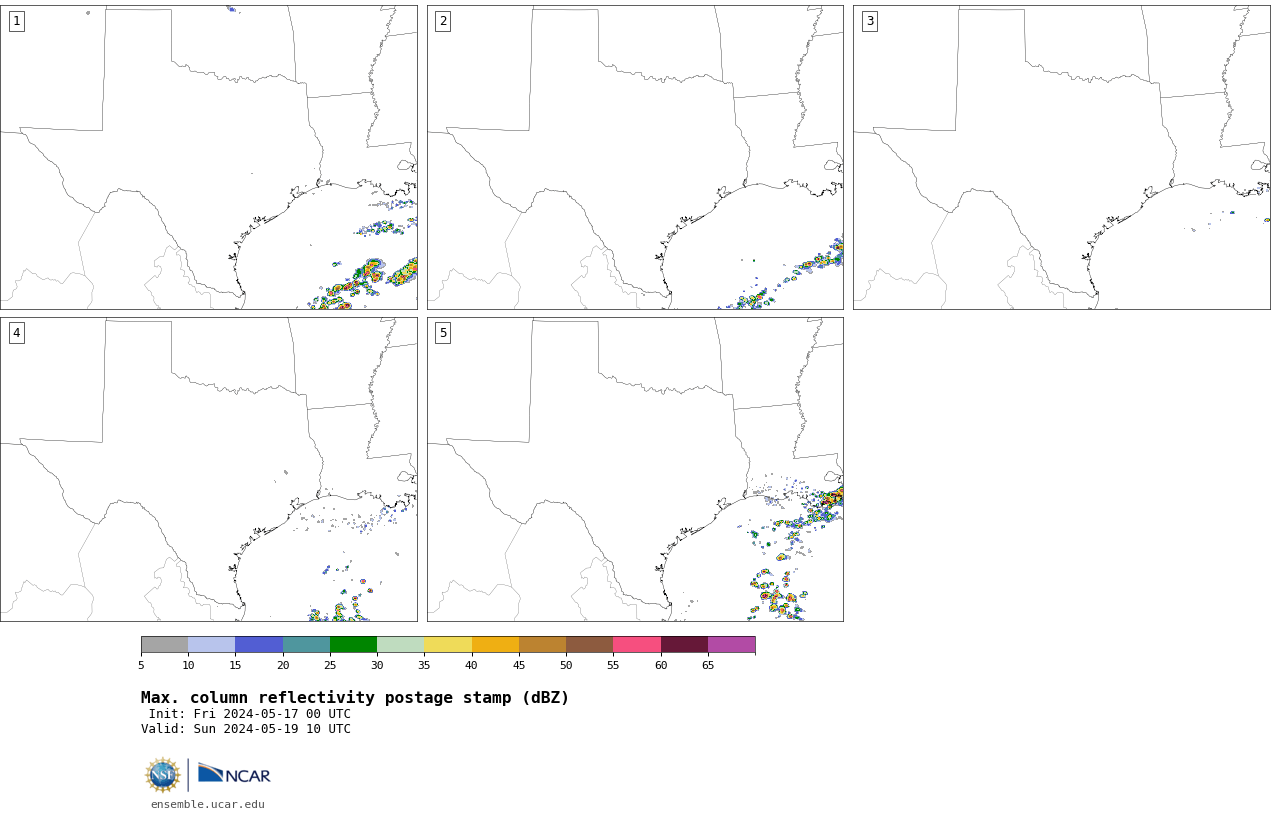Click the panel number 1 label

click(x=16, y=21)
